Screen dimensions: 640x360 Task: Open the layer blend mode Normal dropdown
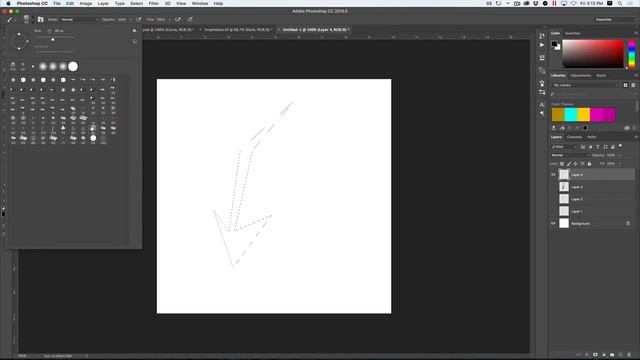[x=570, y=155]
